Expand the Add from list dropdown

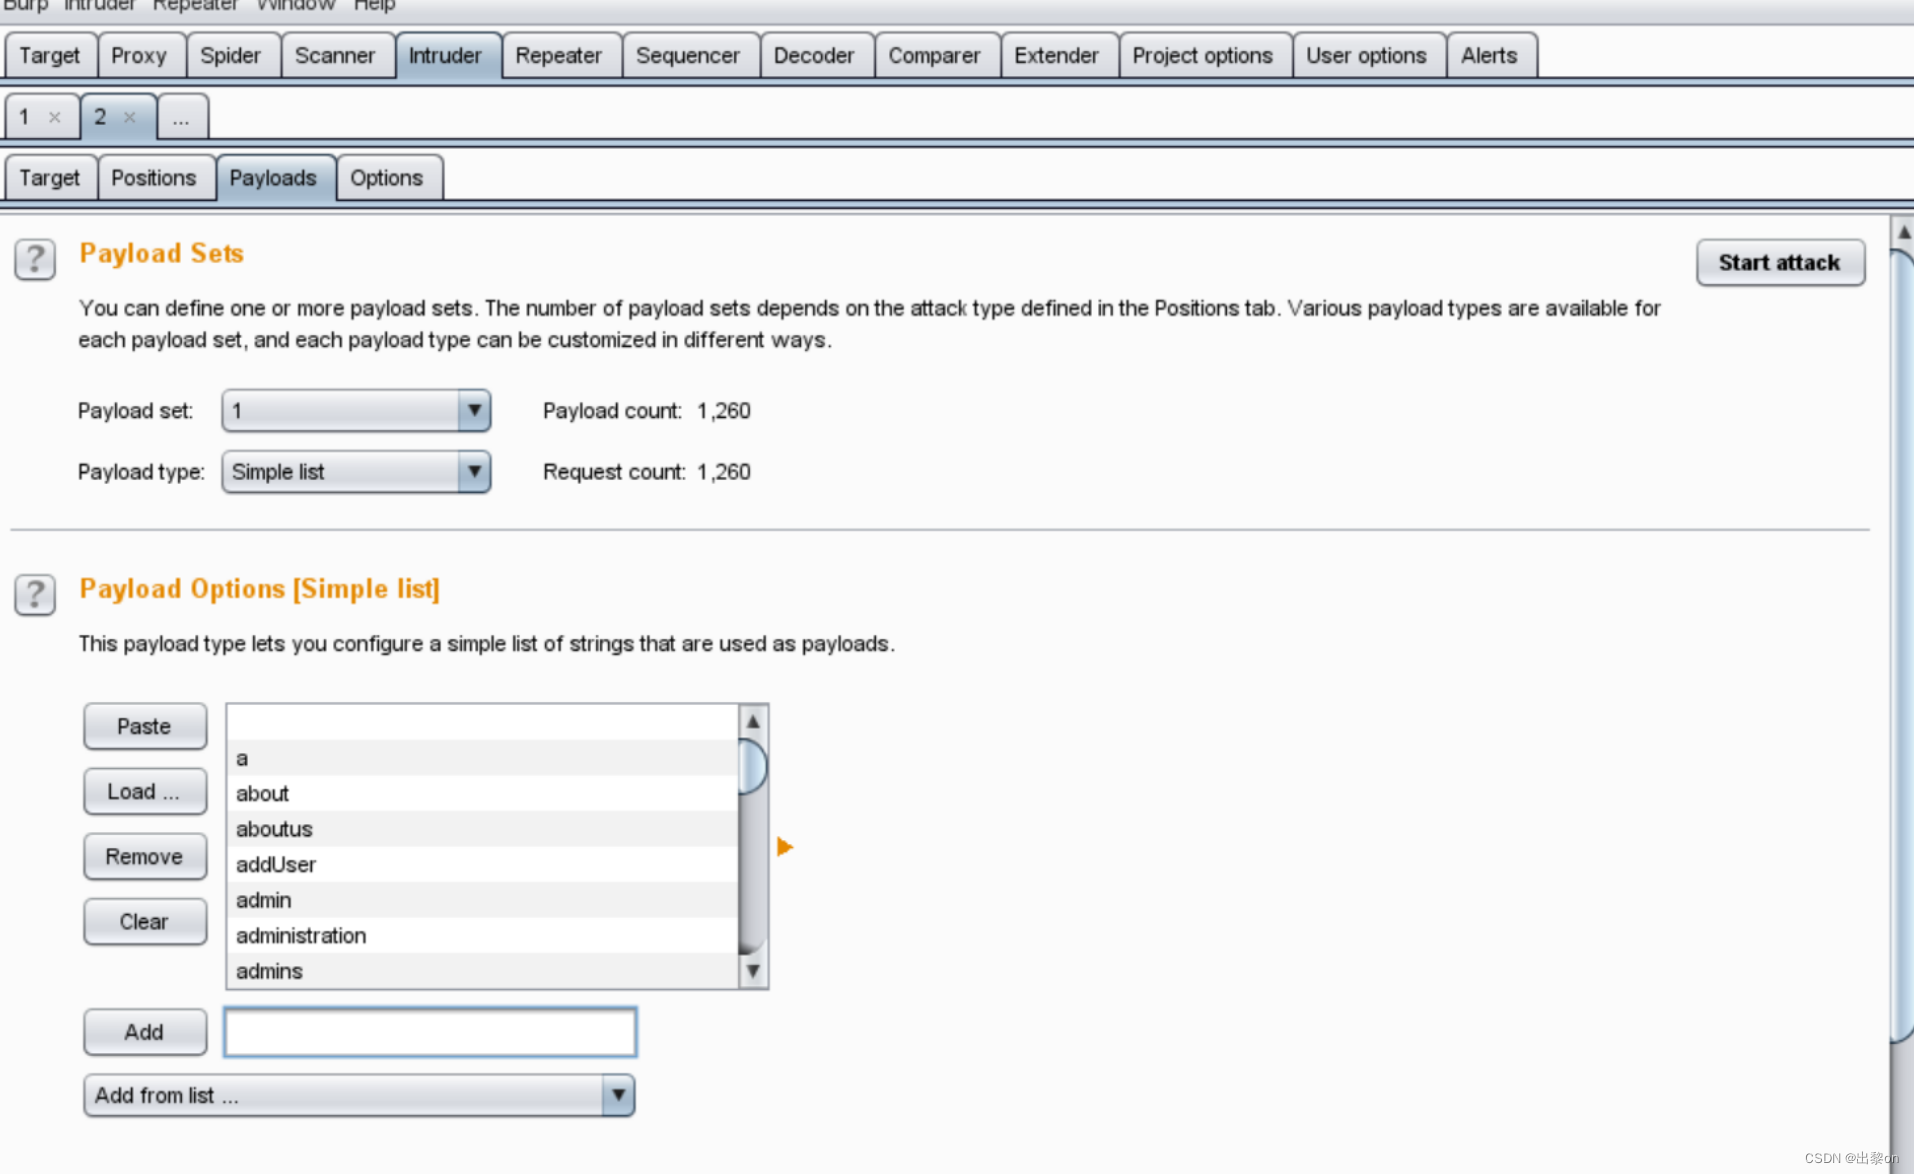pos(359,1096)
